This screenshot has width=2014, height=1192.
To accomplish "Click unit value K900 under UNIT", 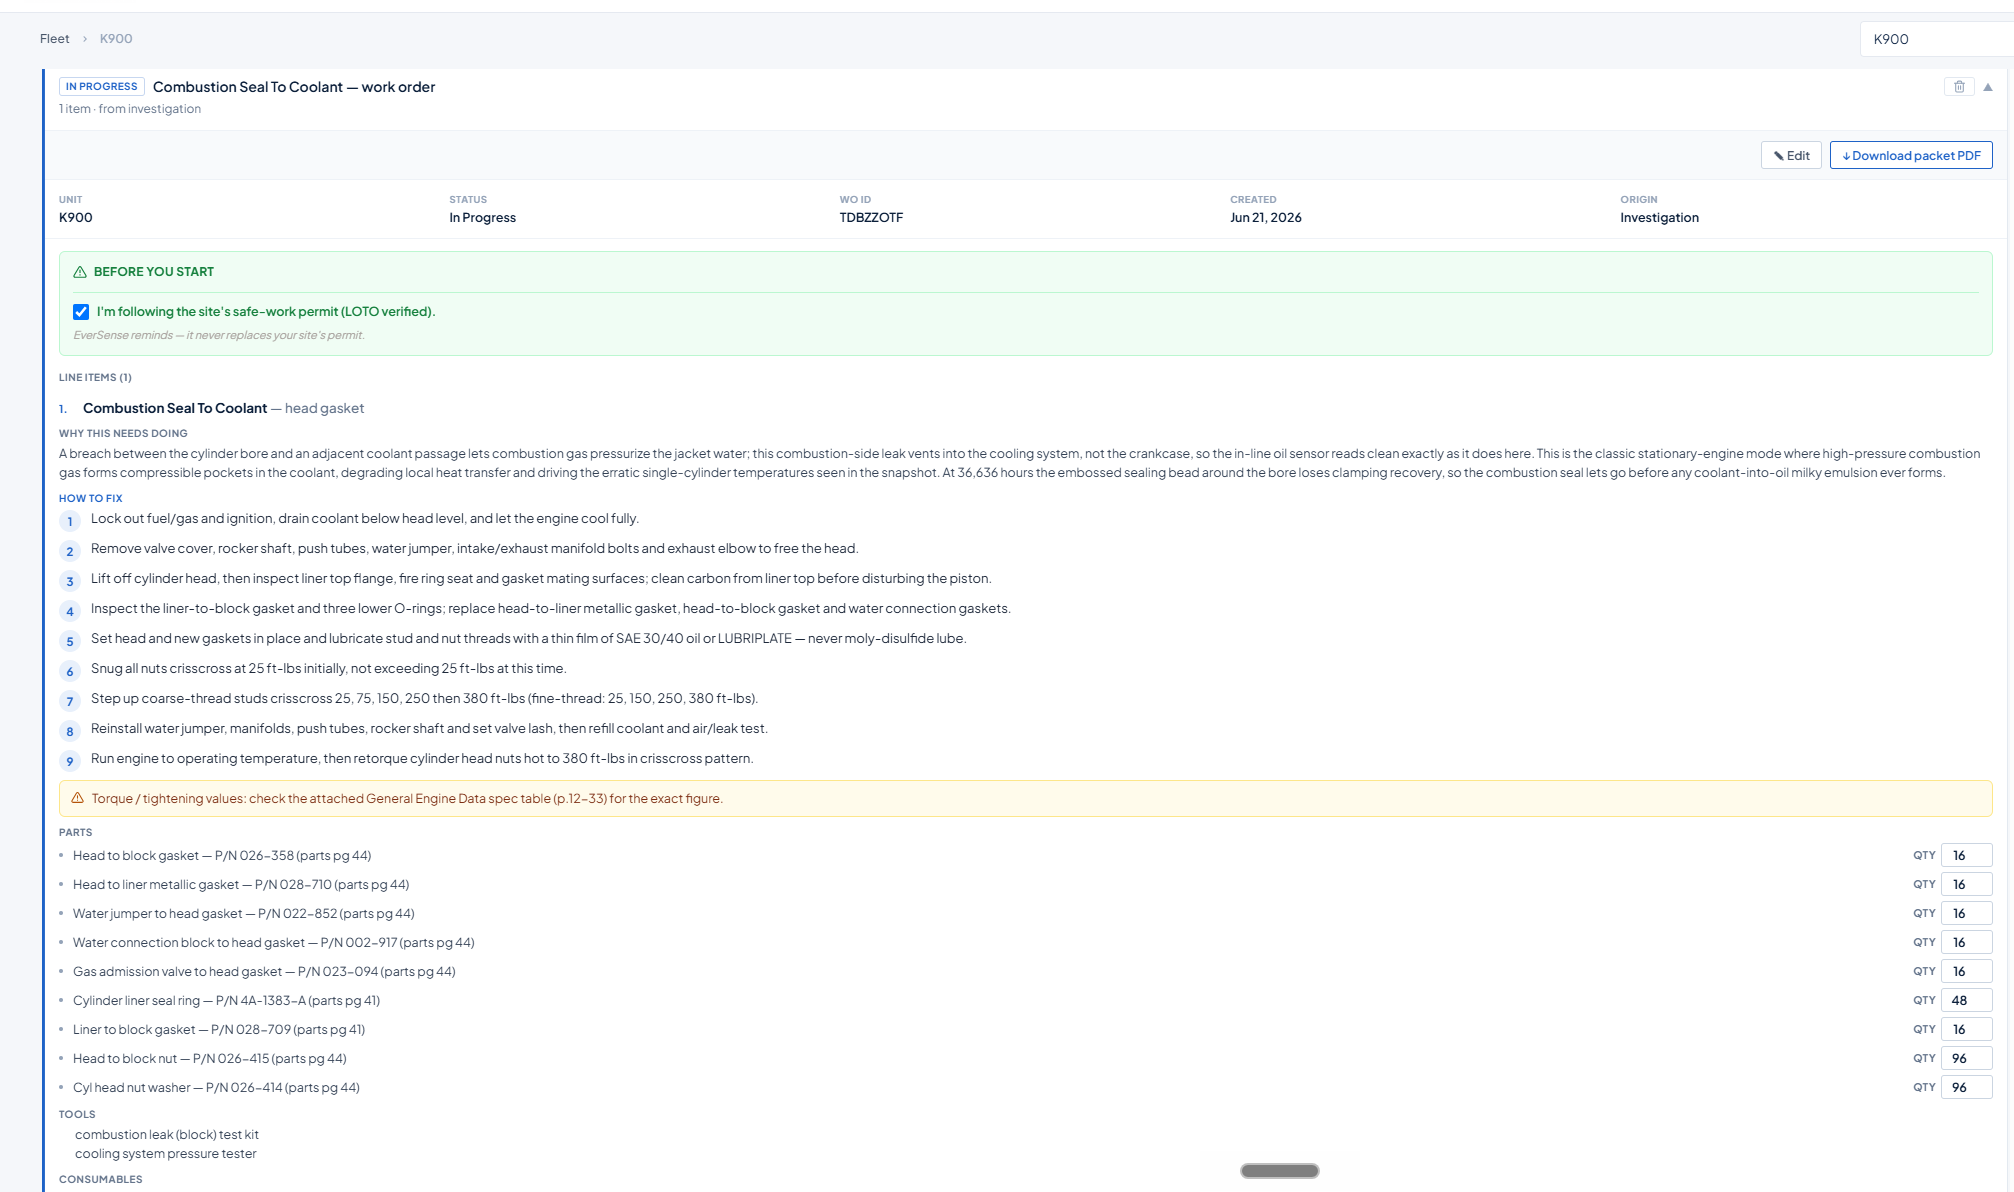I will point(76,217).
